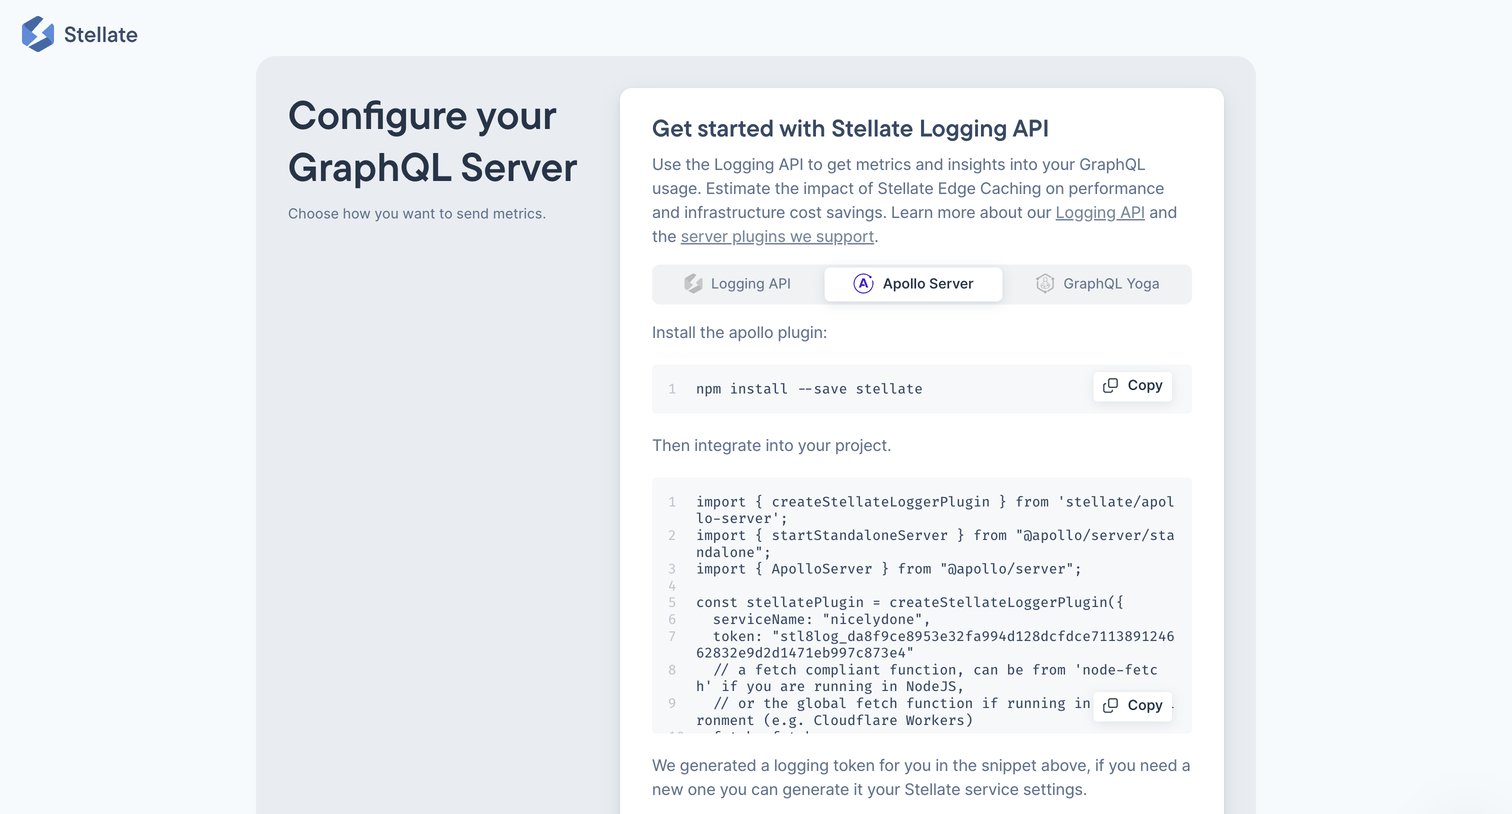Screen dimensions: 1512x814
Task: Switch to the Logging API tab
Action: coord(738,284)
